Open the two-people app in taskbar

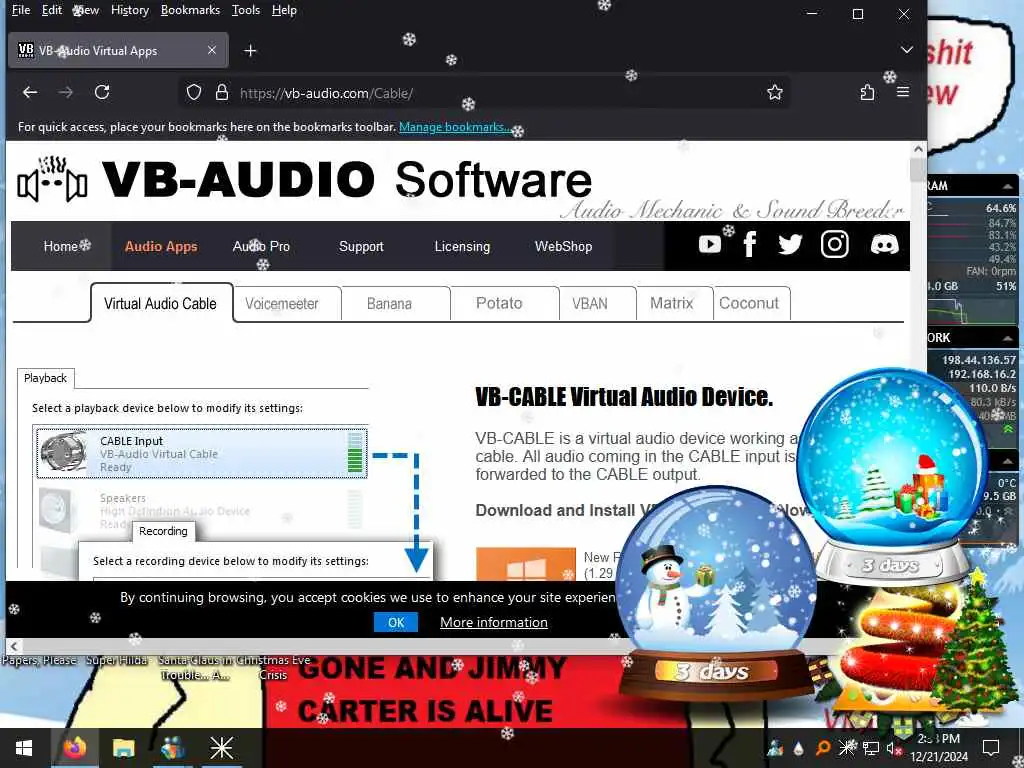[x=172, y=748]
